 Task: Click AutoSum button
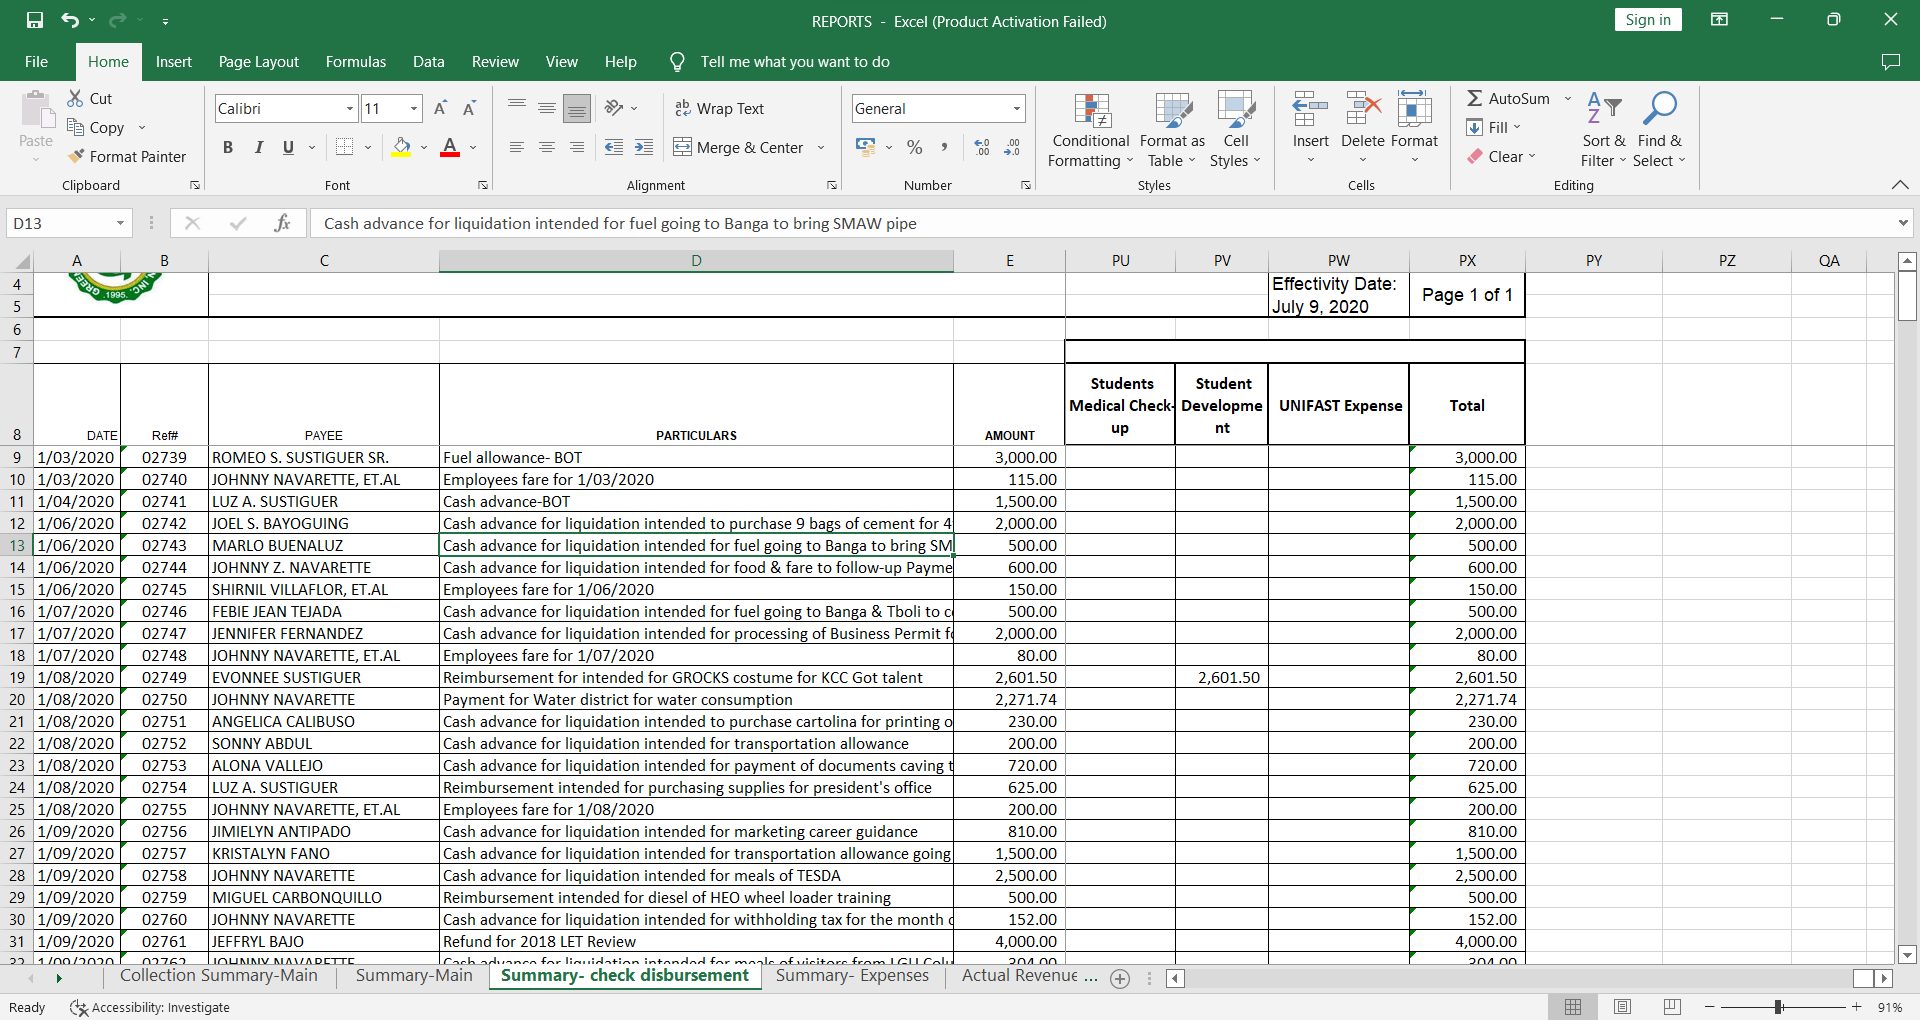pyautogui.click(x=1509, y=98)
